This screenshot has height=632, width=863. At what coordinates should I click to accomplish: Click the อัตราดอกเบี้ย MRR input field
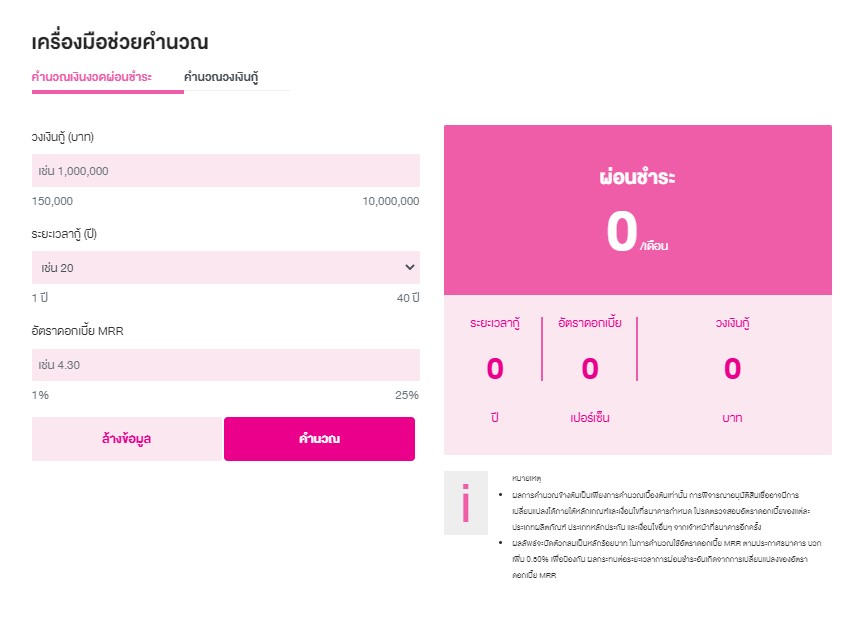(225, 365)
